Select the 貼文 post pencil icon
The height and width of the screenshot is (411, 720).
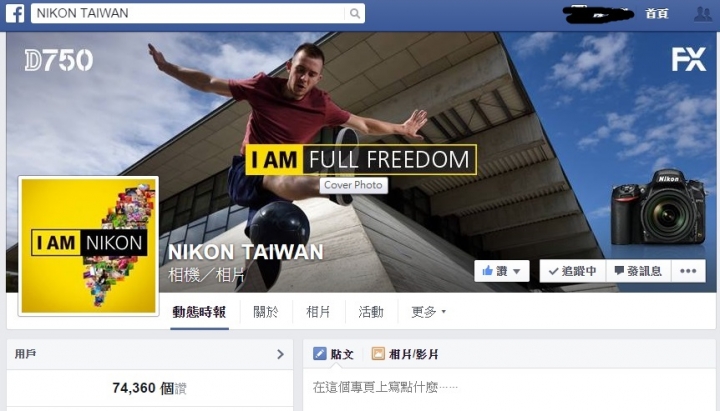pos(320,354)
